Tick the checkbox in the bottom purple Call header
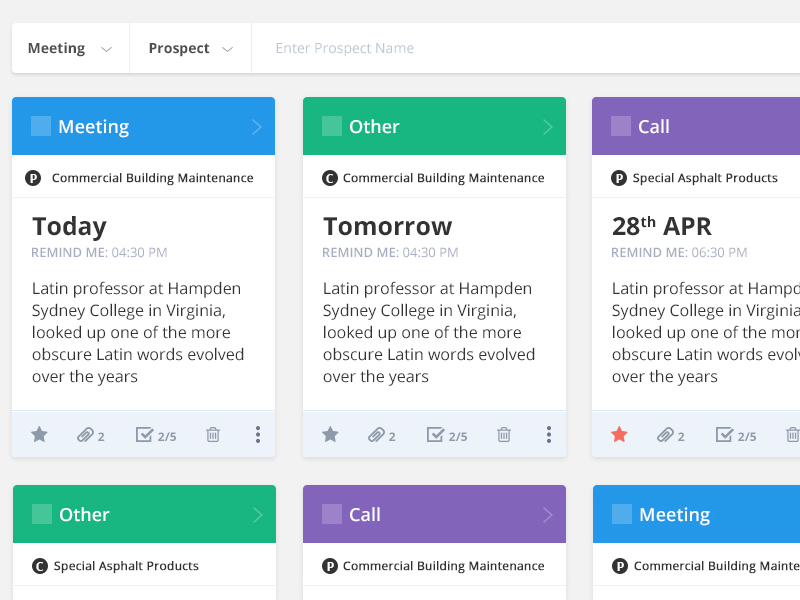This screenshot has width=800, height=600. click(332, 514)
